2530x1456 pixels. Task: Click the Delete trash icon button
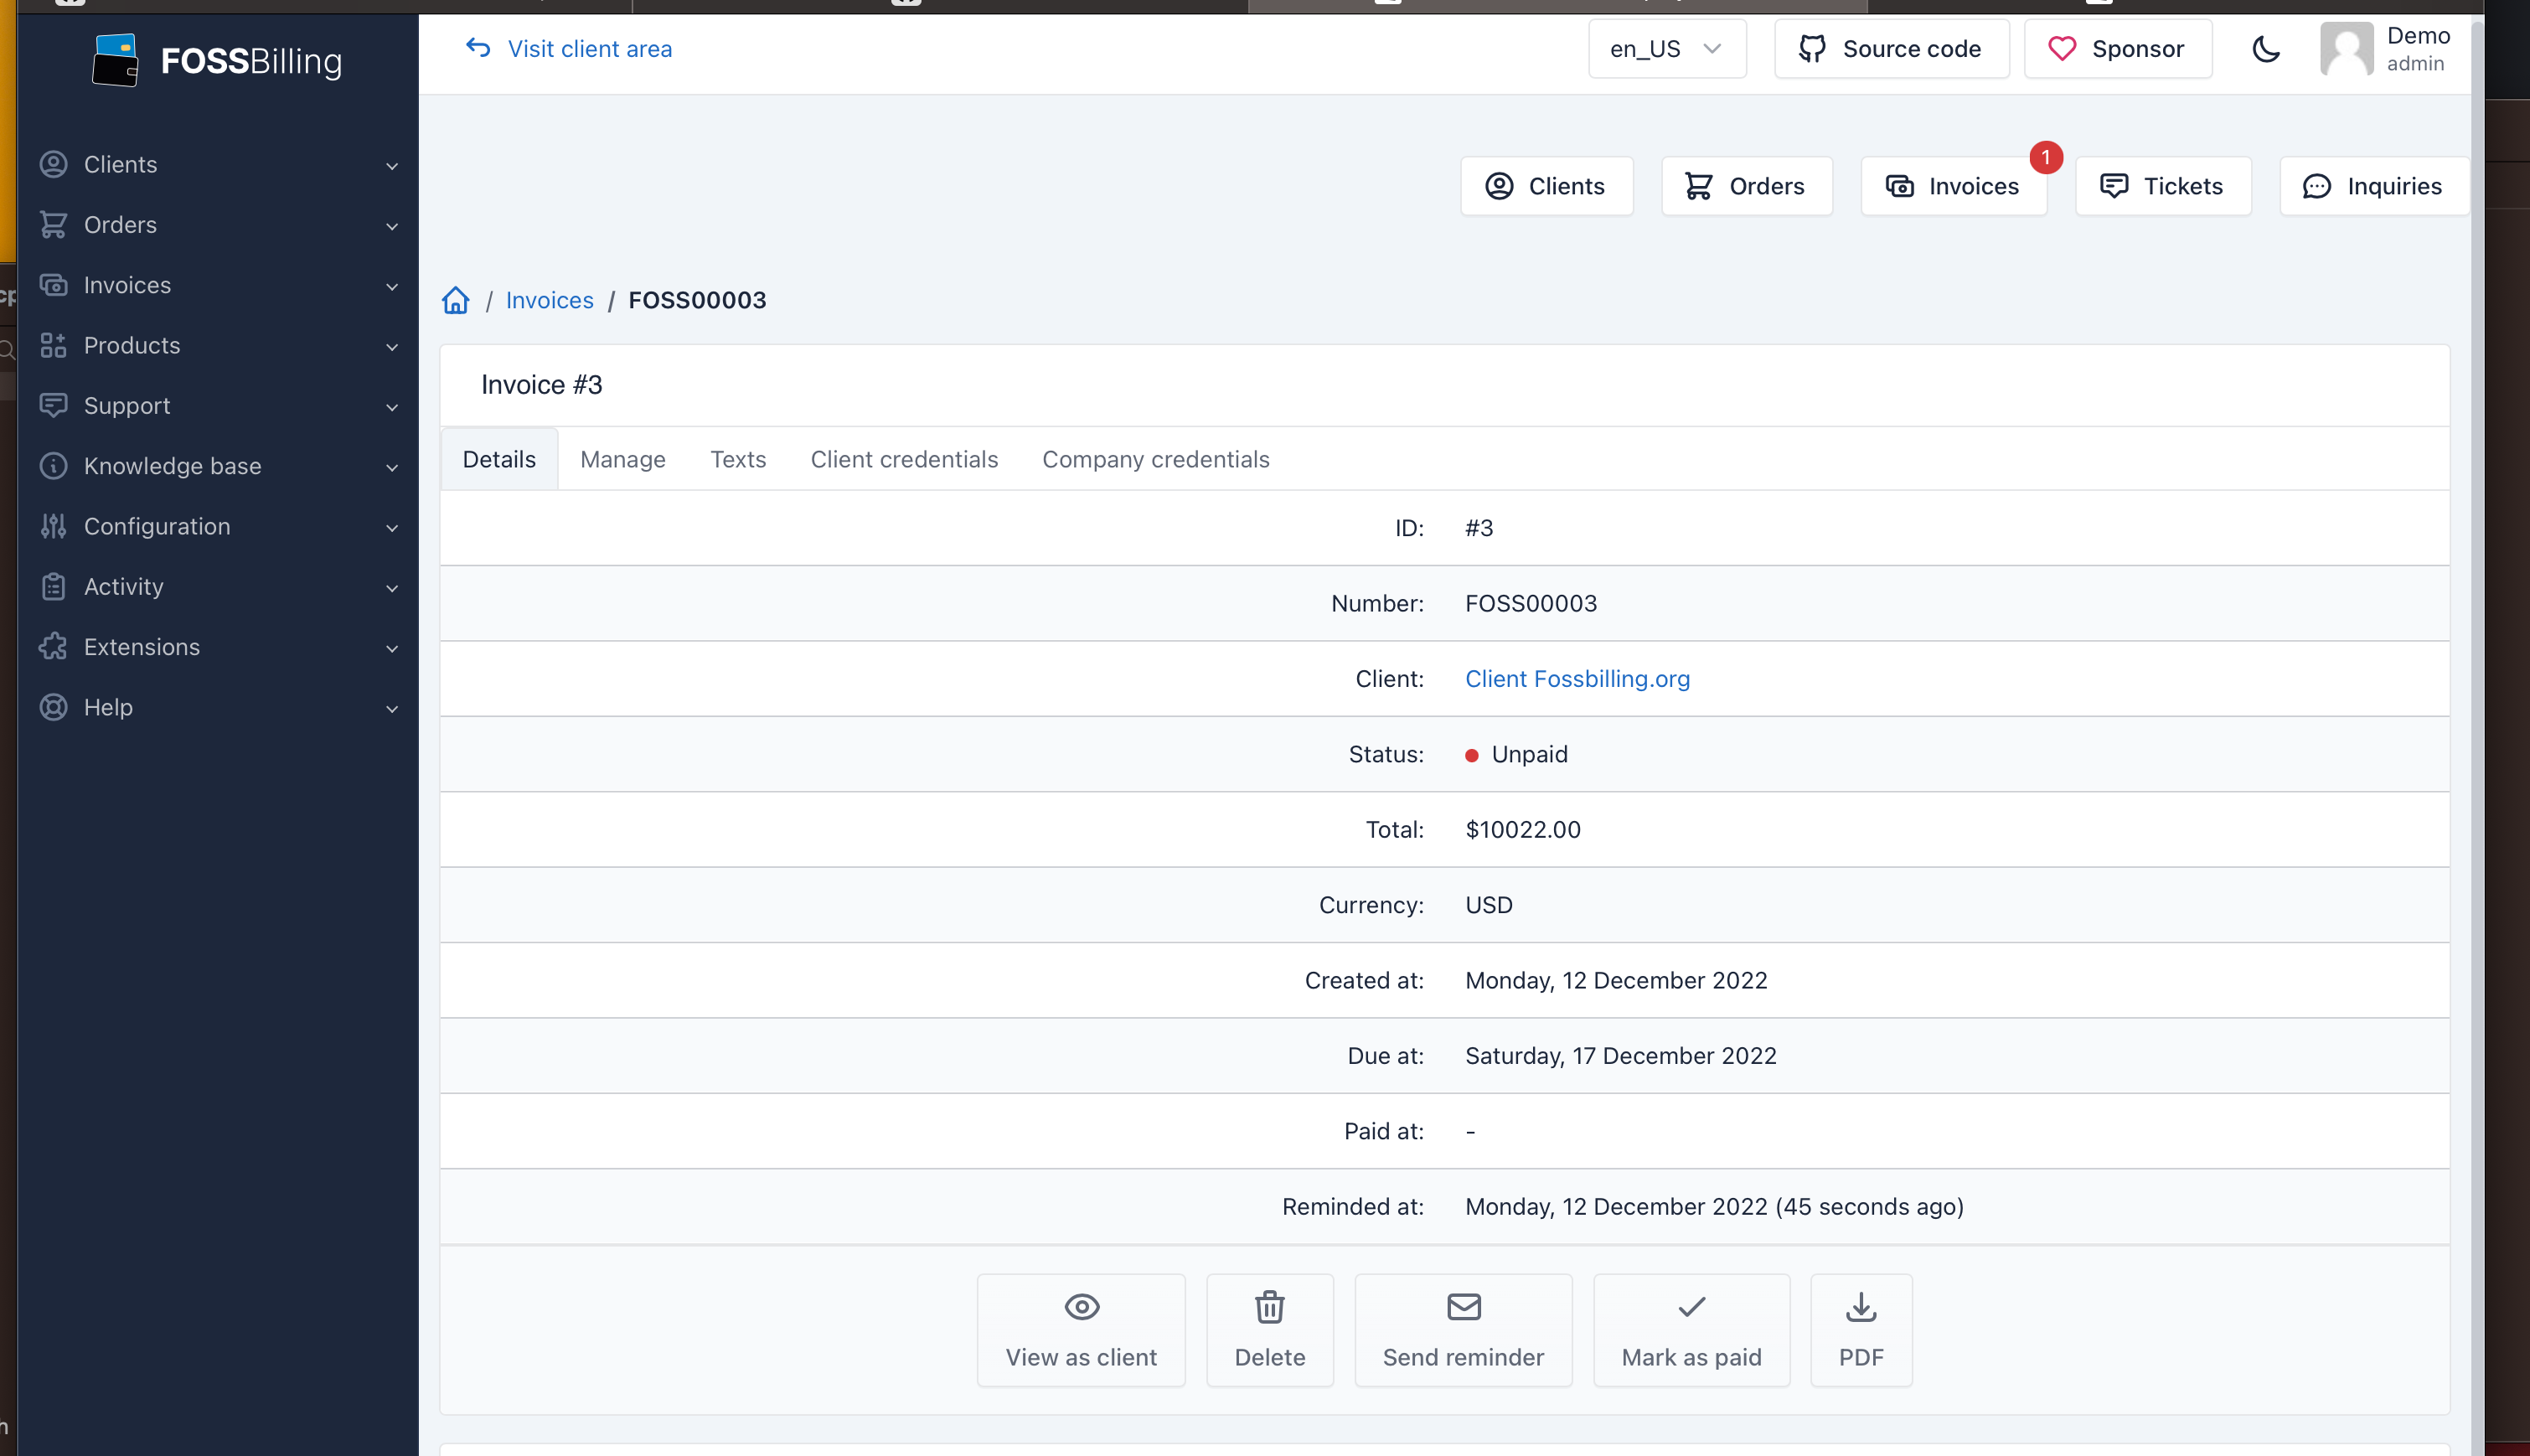coord(1269,1329)
